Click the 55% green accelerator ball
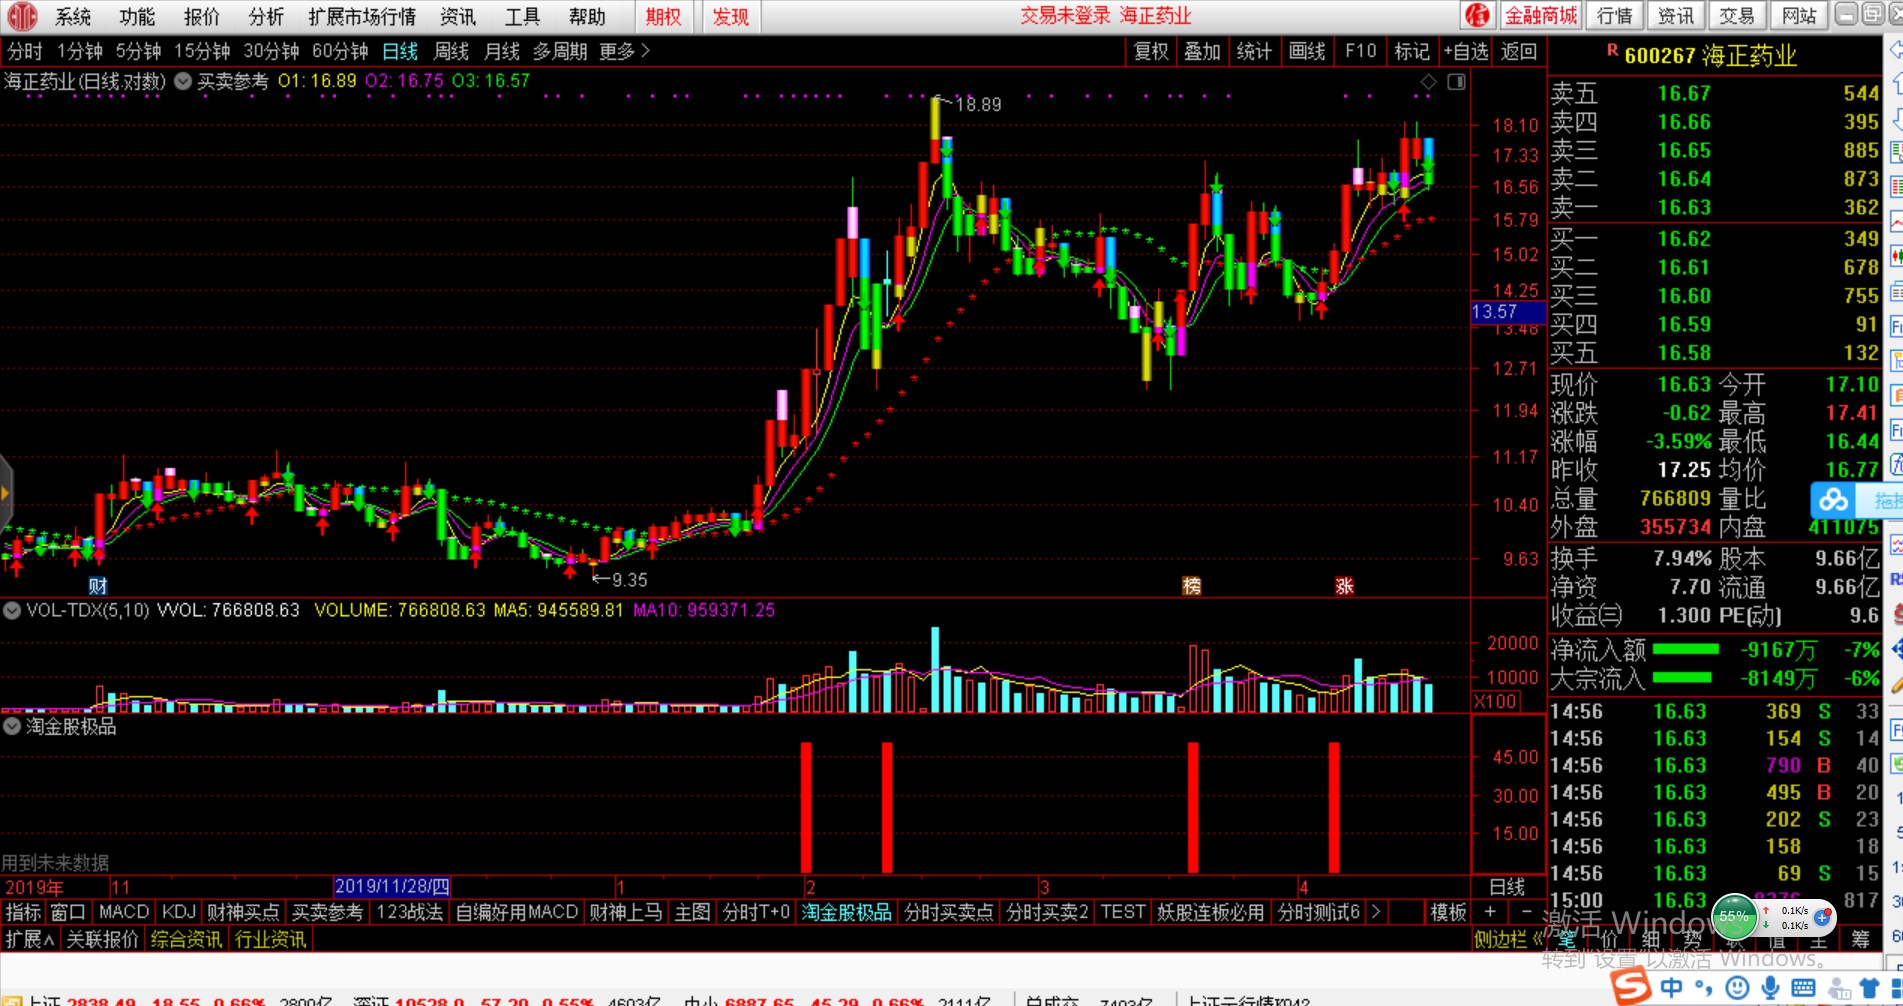1903x1006 pixels. pyautogui.click(x=1734, y=916)
